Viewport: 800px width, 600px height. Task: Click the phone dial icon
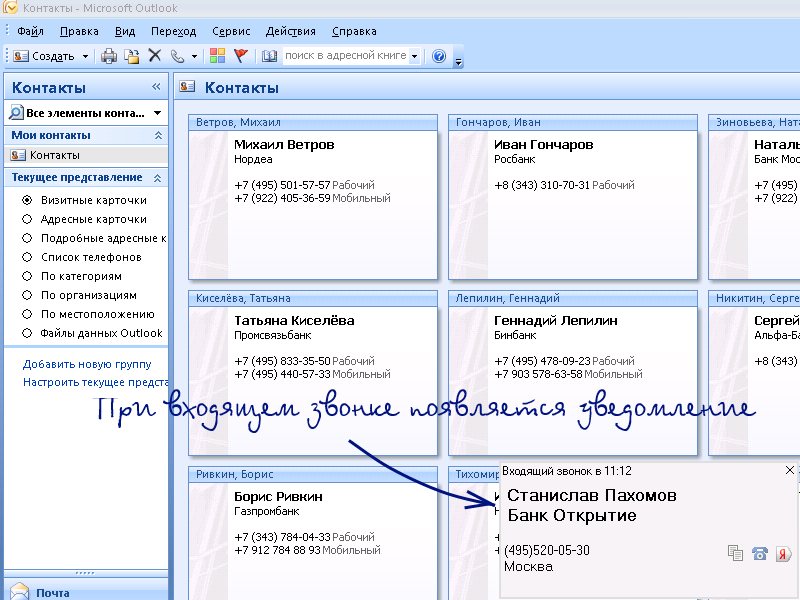(177, 56)
